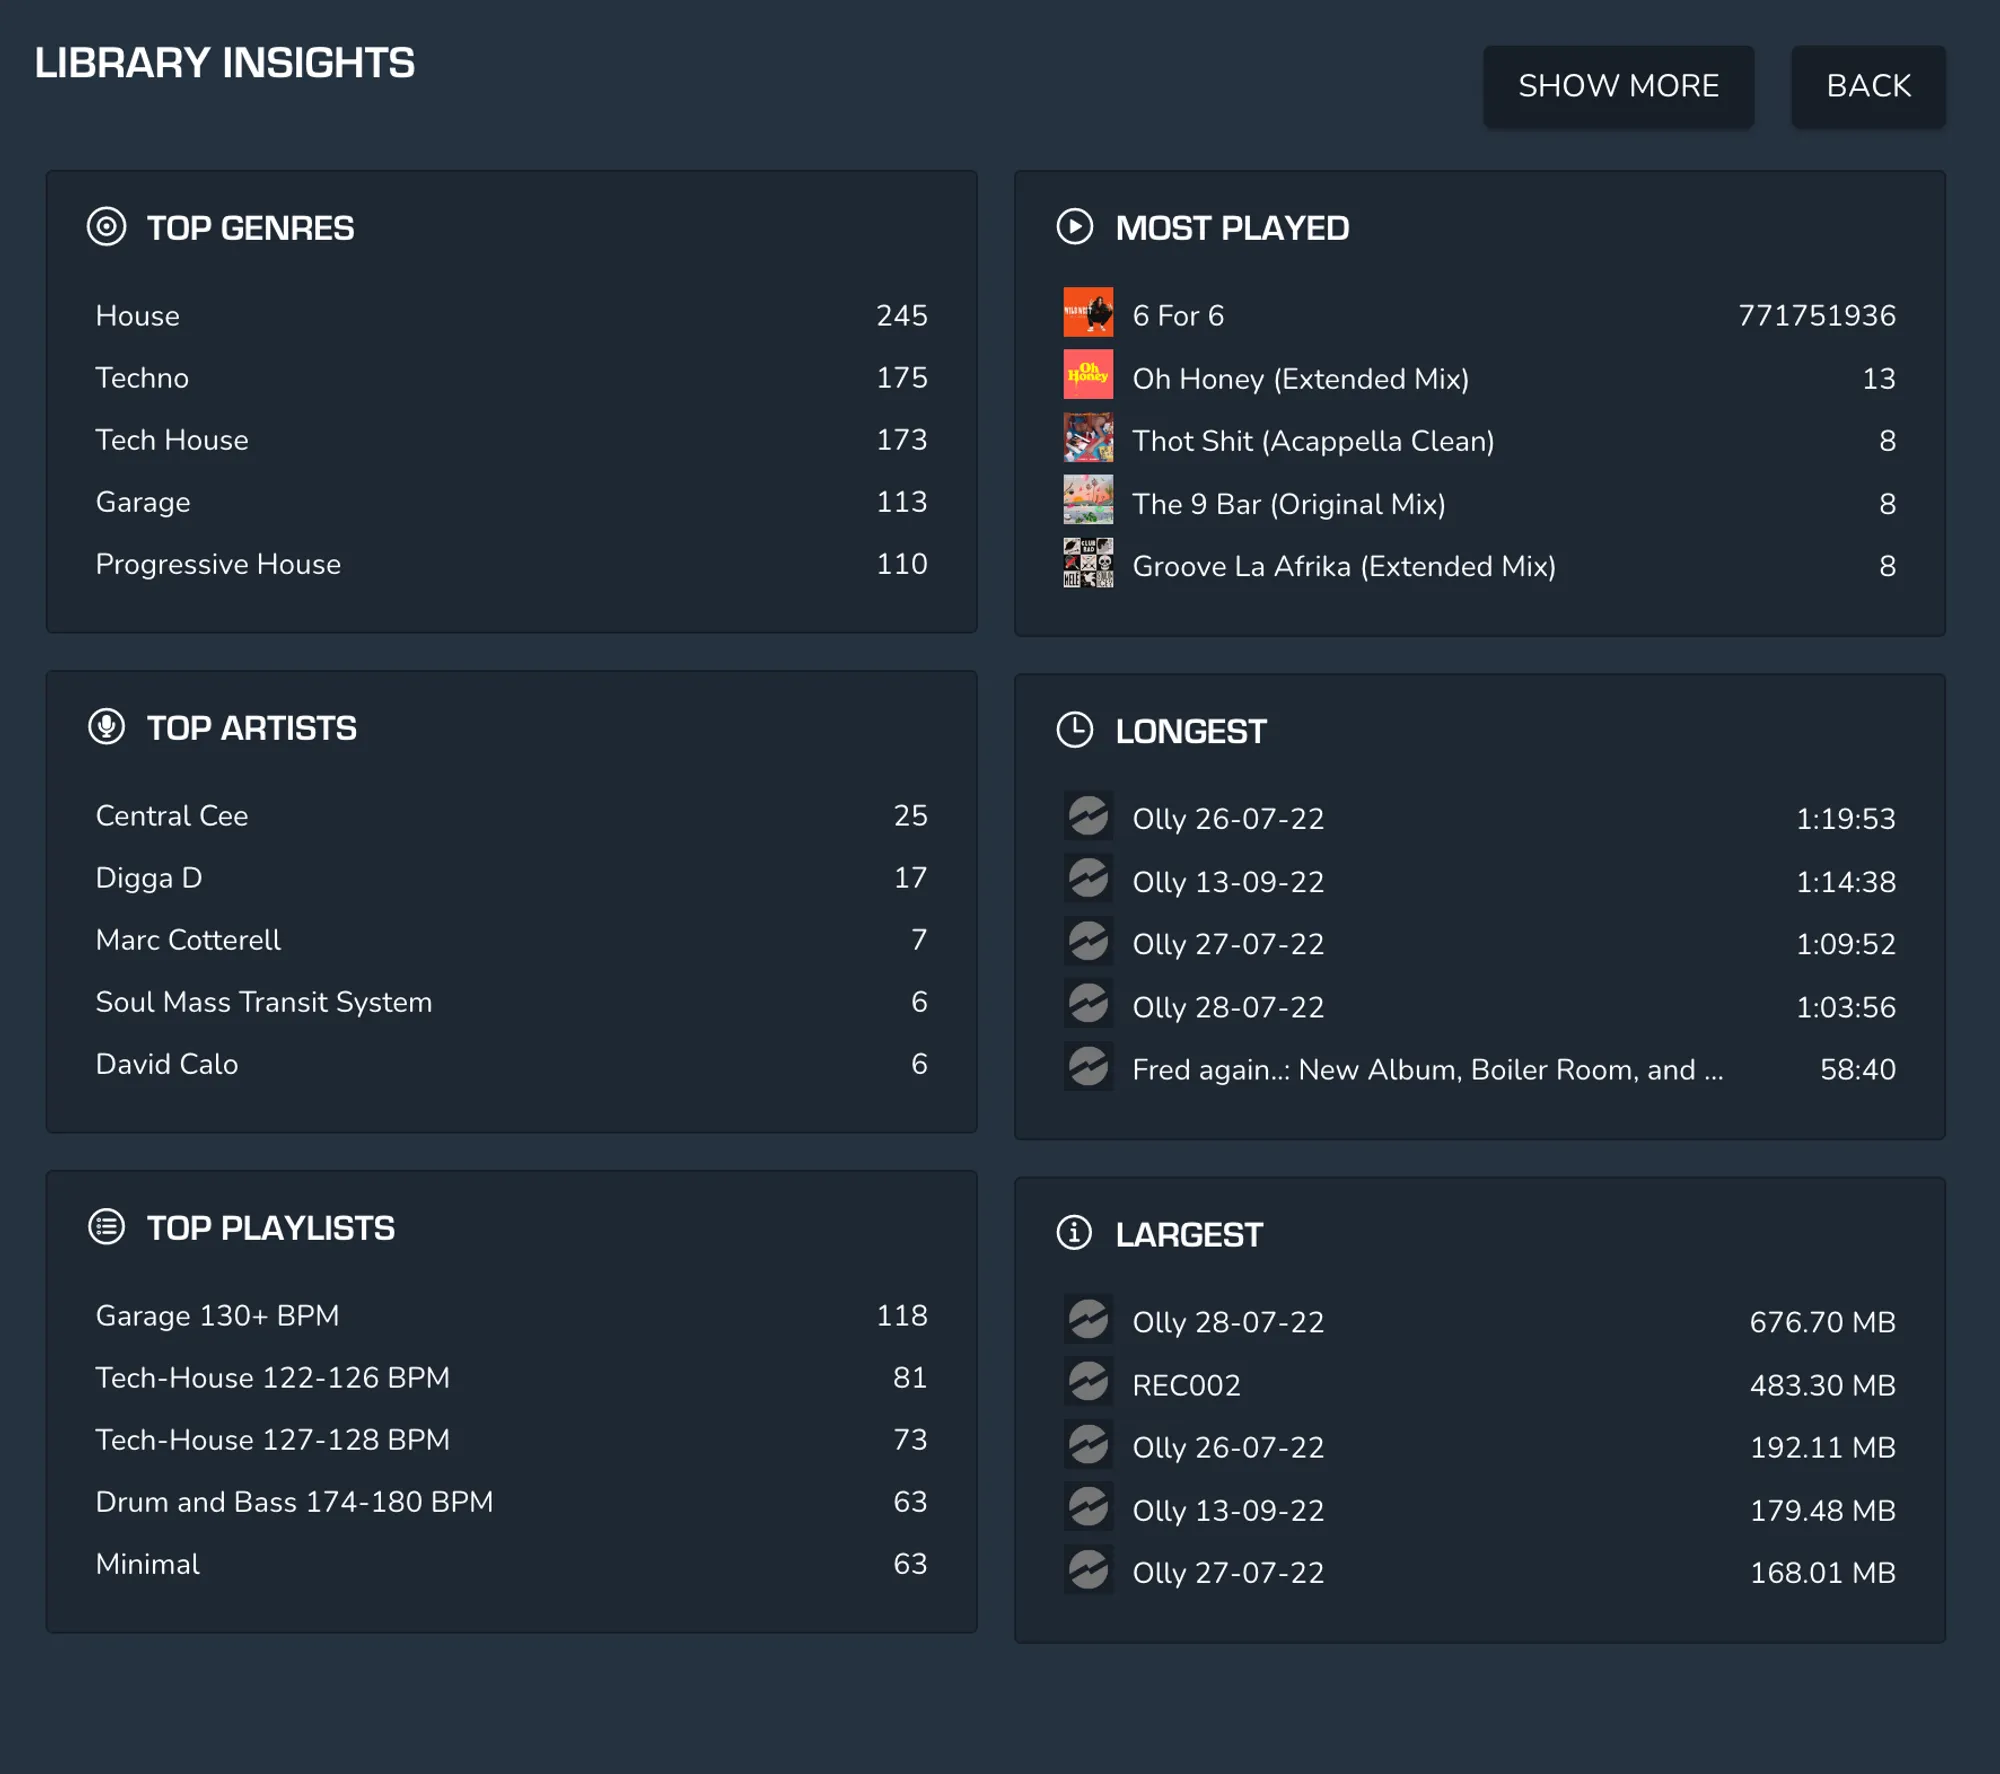Screen dimensions: 2000x1774
Task: Click waveform icon next to Fred again track
Action: pos(1087,1068)
